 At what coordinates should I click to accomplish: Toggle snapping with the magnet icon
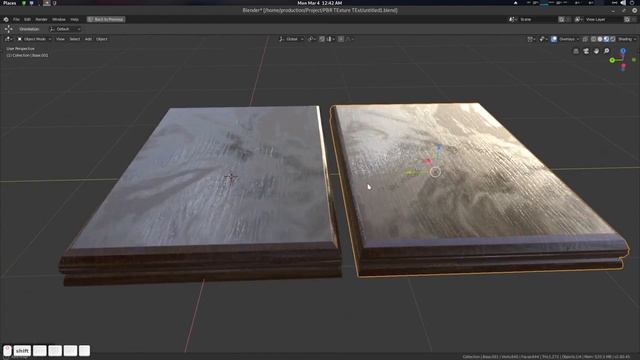[x=322, y=39]
